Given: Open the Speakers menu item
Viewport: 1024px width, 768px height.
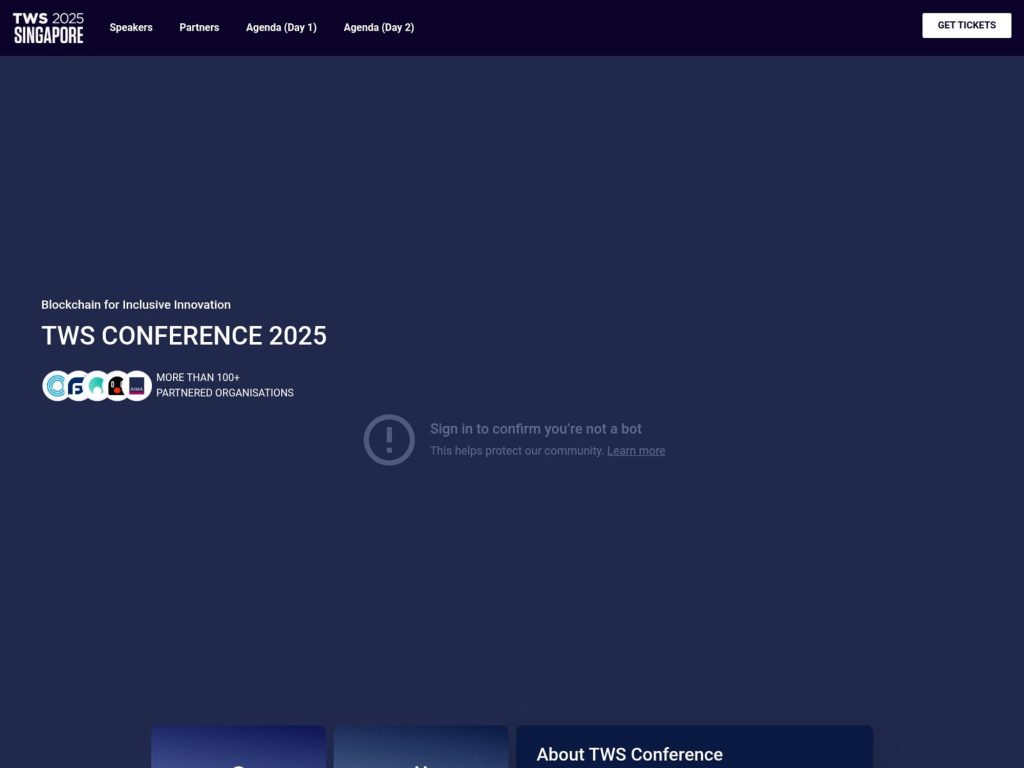Looking at the screenshot, I should coord(131,28).
